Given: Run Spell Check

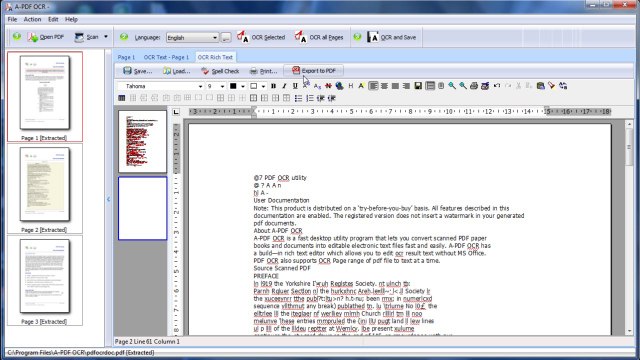Looking at the screenshot, I should (220, 71).
